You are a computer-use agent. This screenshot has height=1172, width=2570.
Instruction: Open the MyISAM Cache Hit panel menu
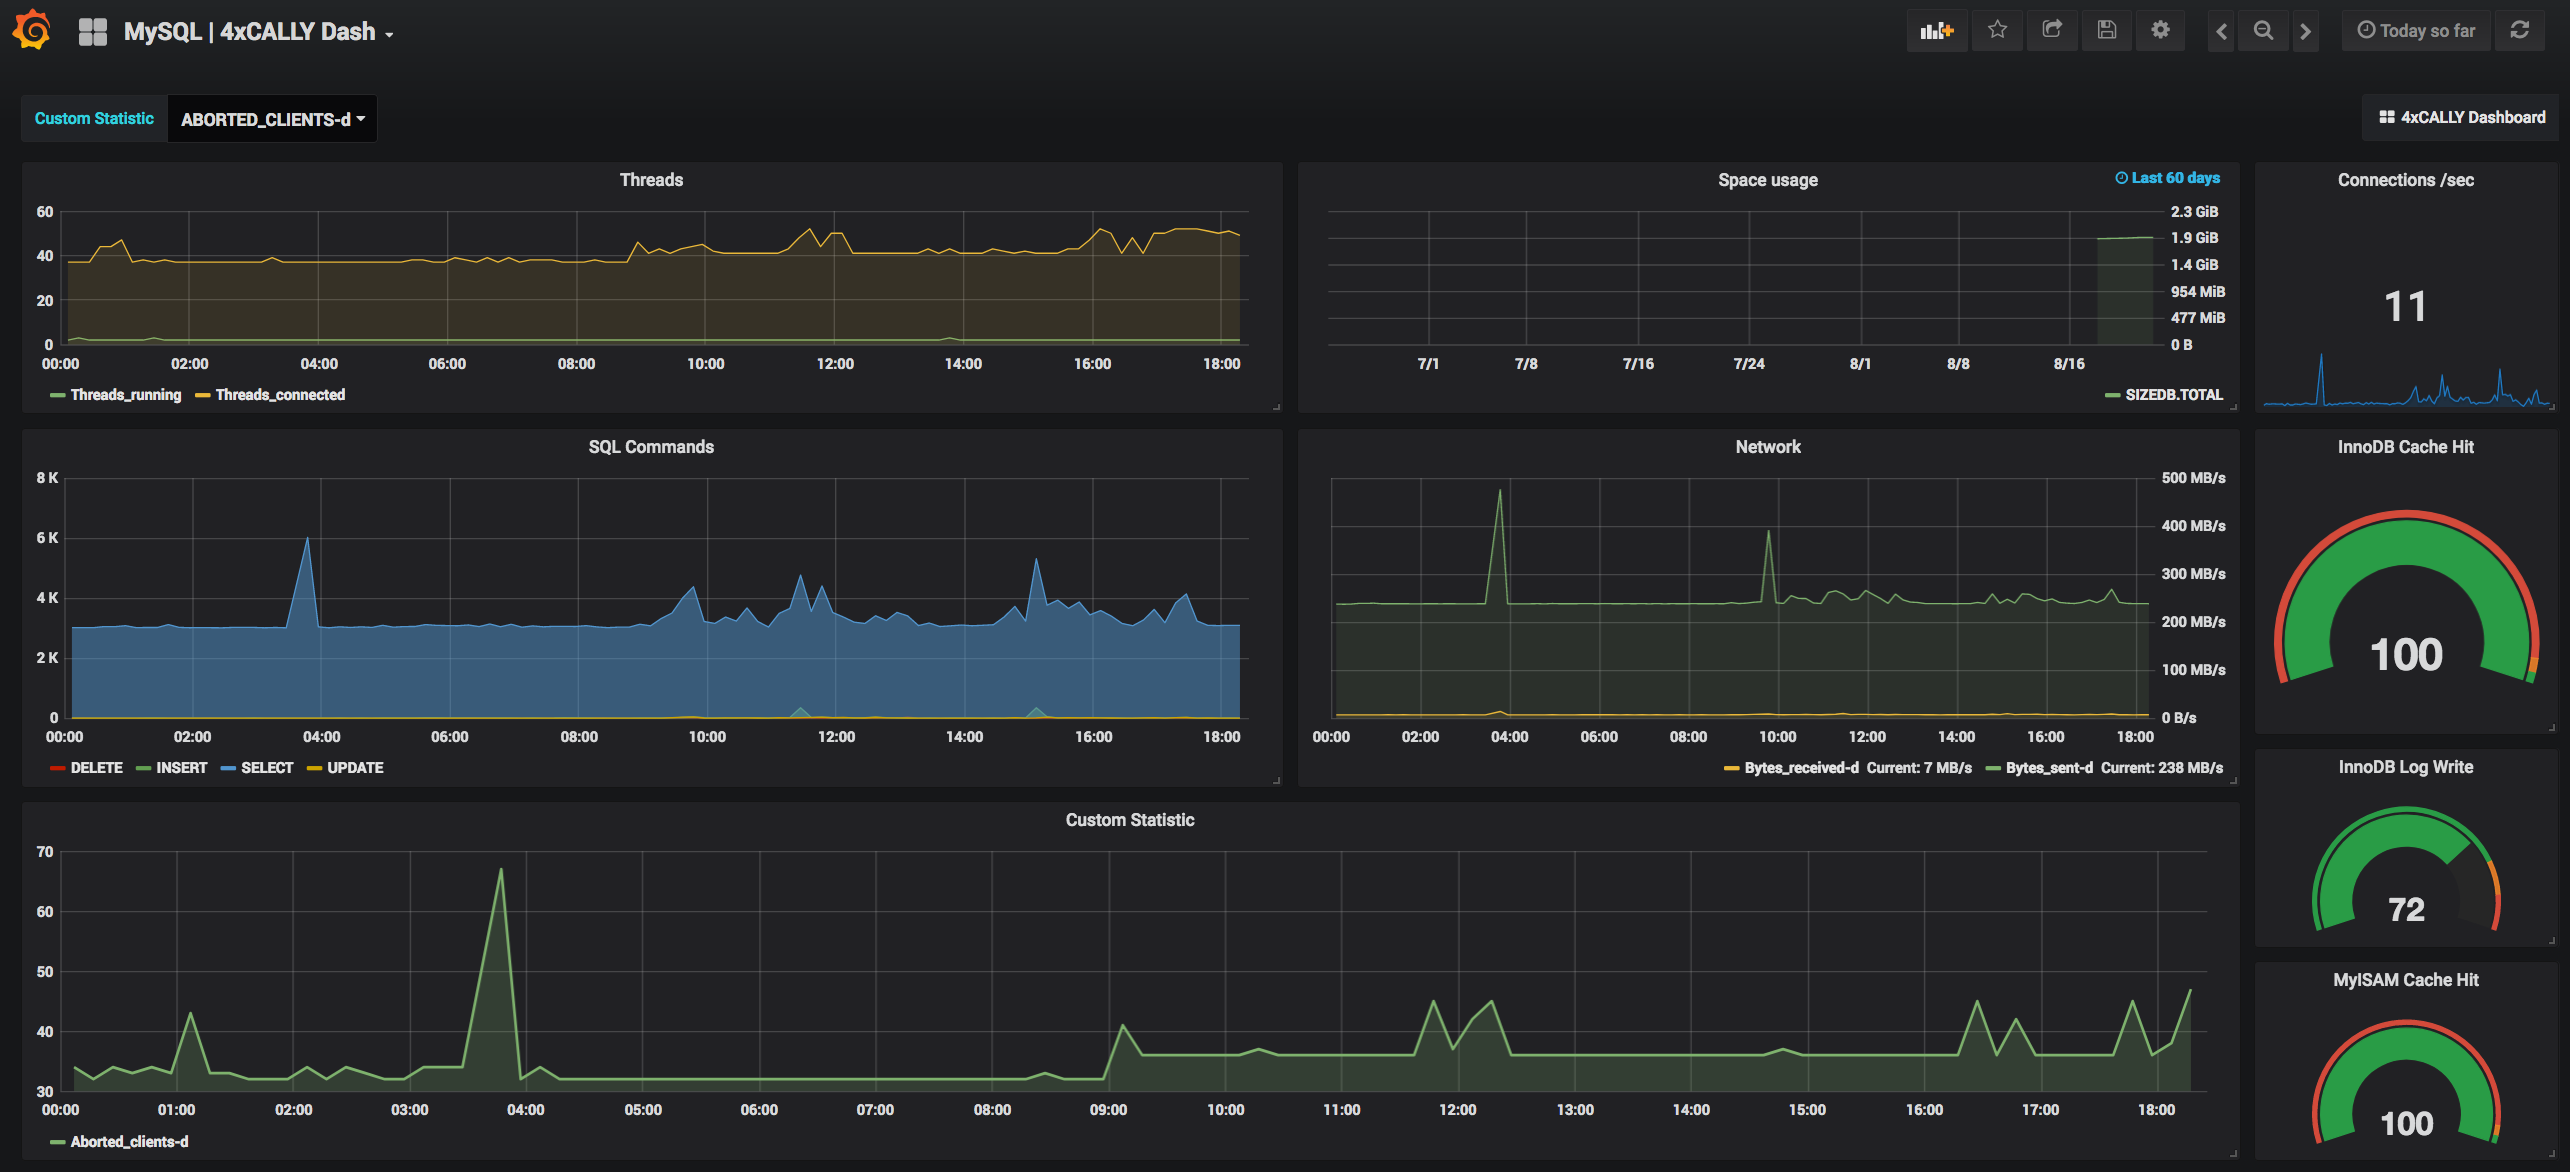click(2405, 980)
